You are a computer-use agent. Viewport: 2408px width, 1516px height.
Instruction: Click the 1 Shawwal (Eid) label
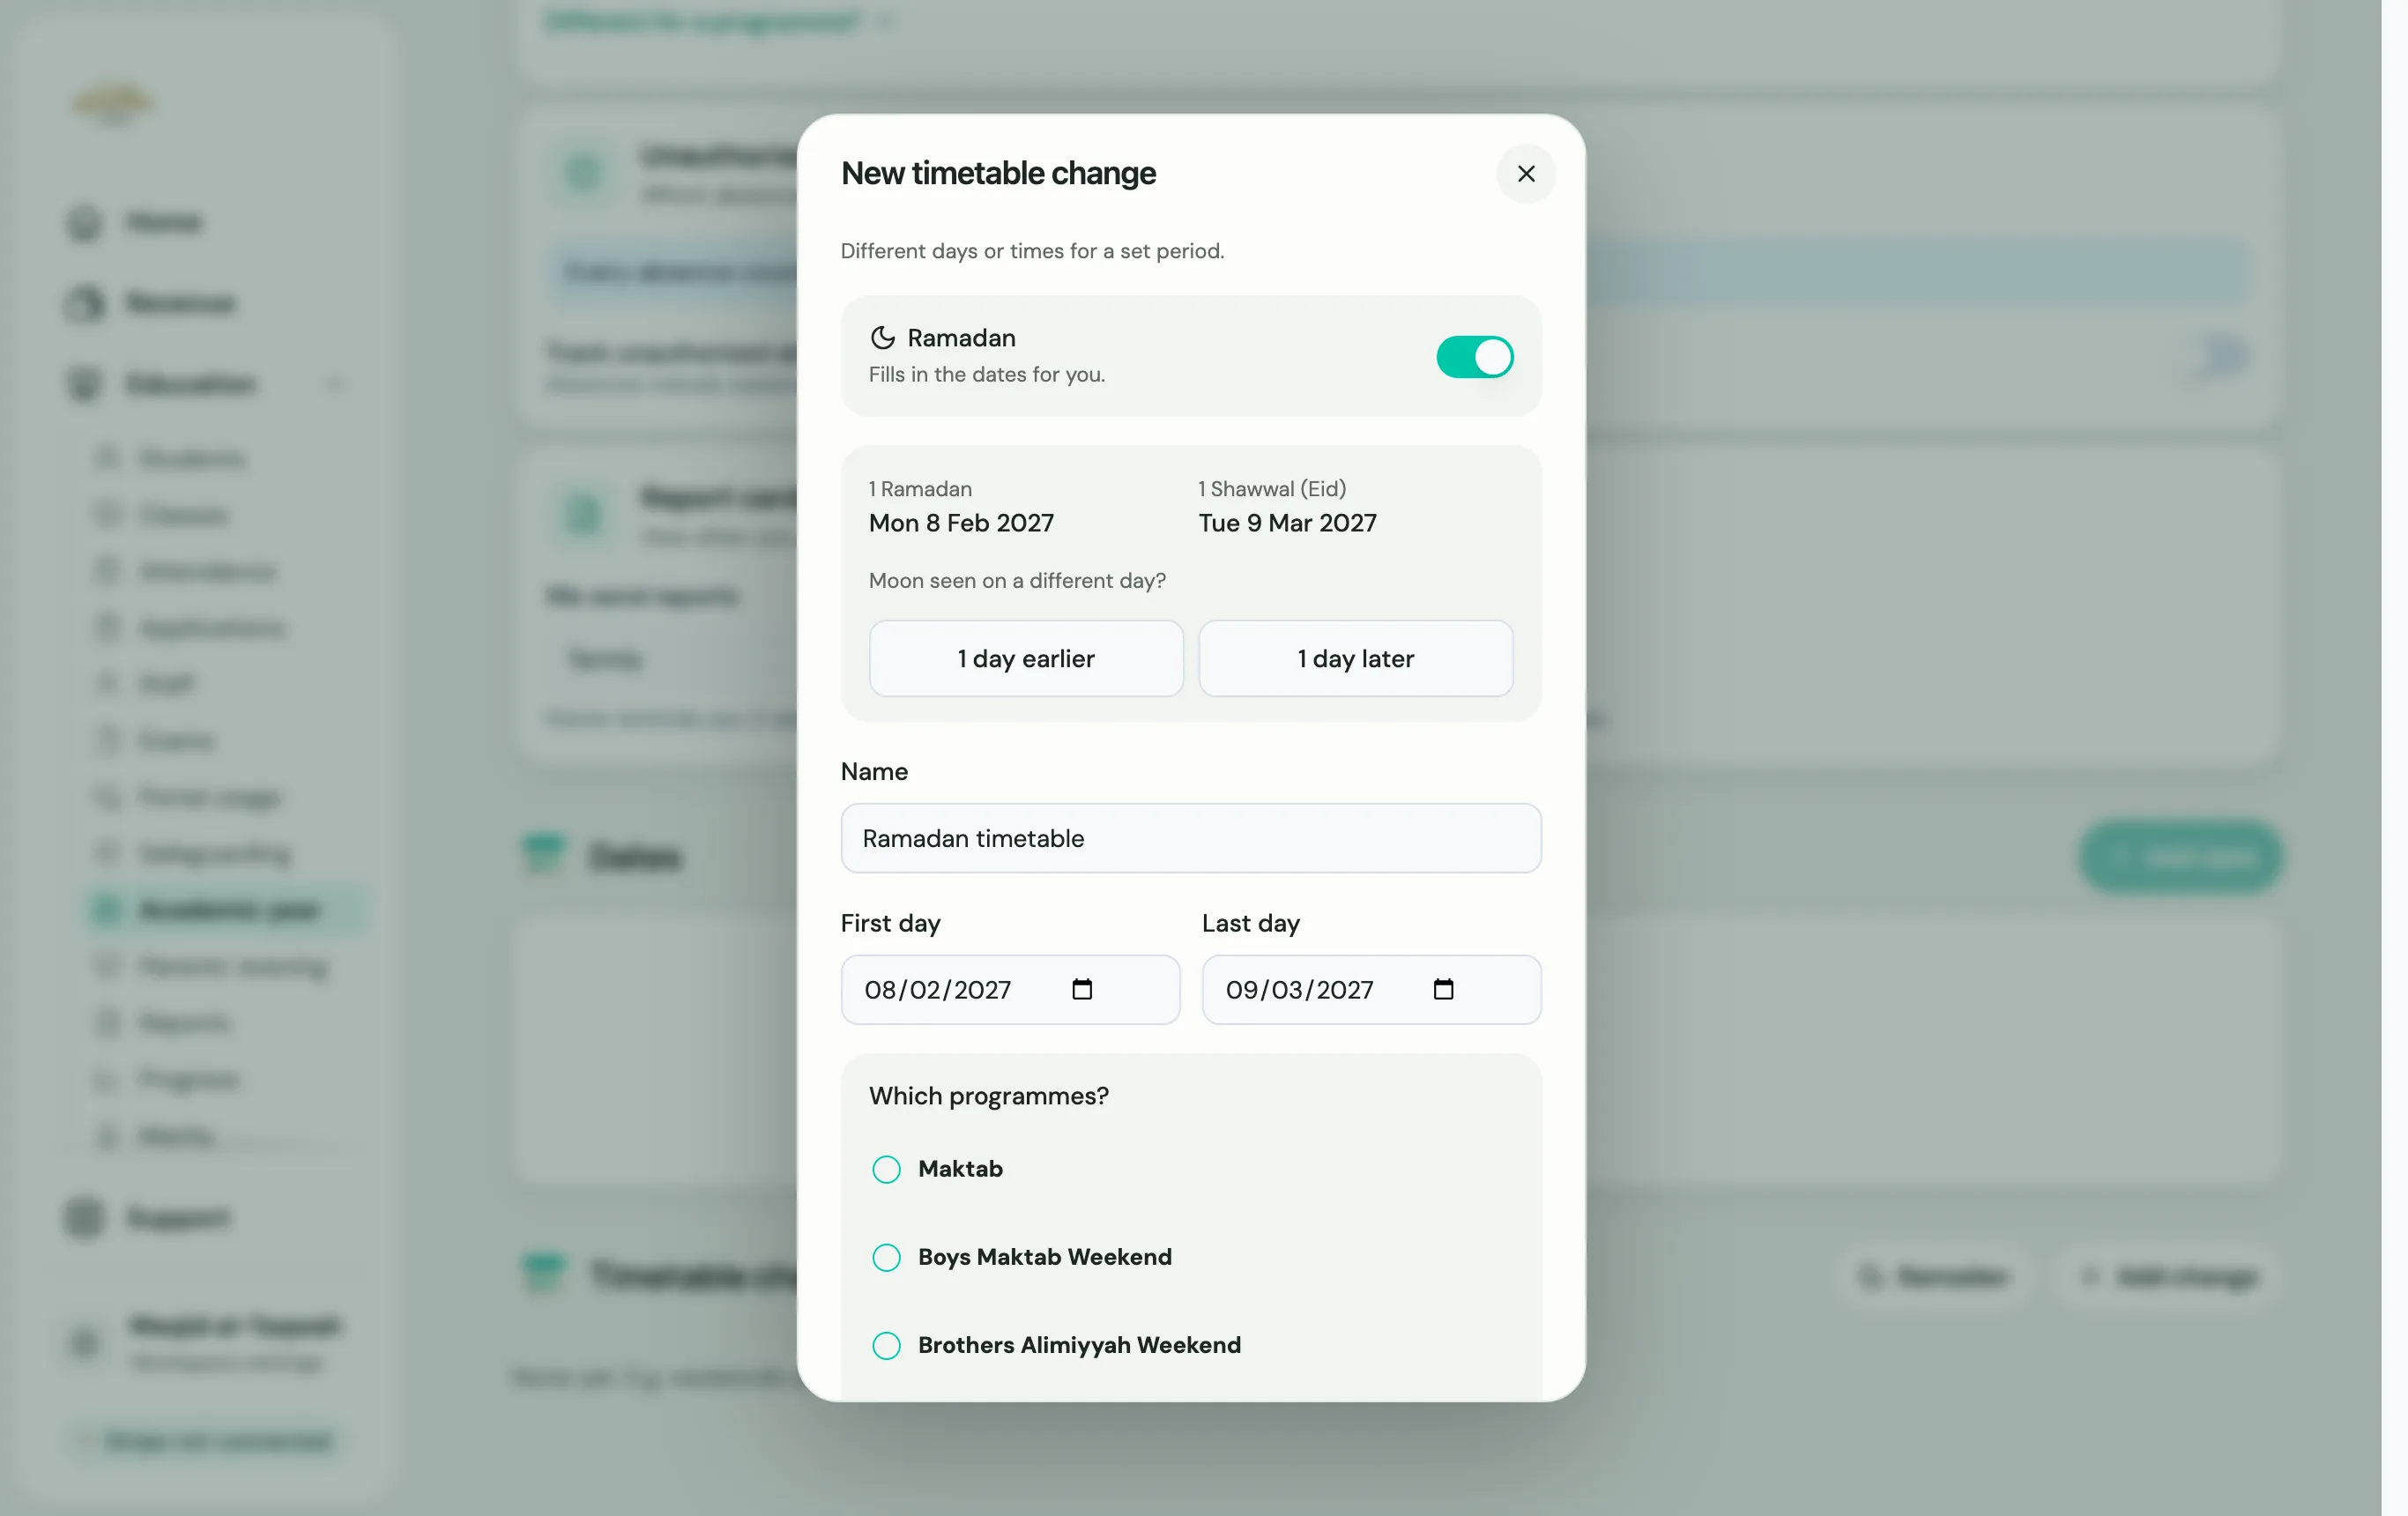1272,489
